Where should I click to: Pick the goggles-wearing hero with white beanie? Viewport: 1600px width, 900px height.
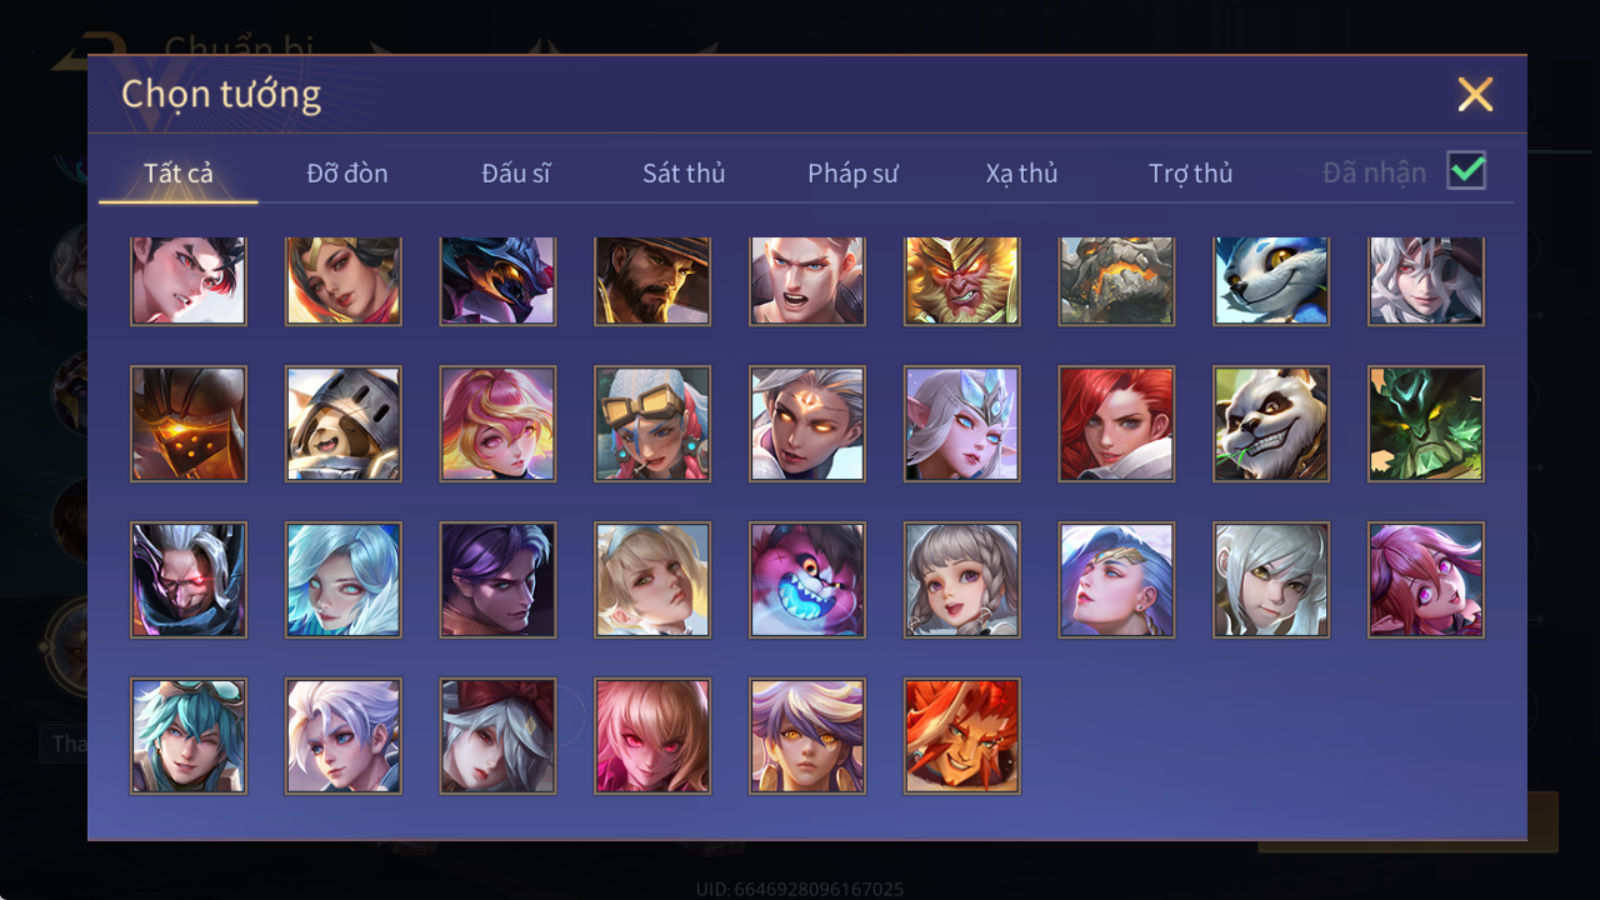[x=652, y=424]
